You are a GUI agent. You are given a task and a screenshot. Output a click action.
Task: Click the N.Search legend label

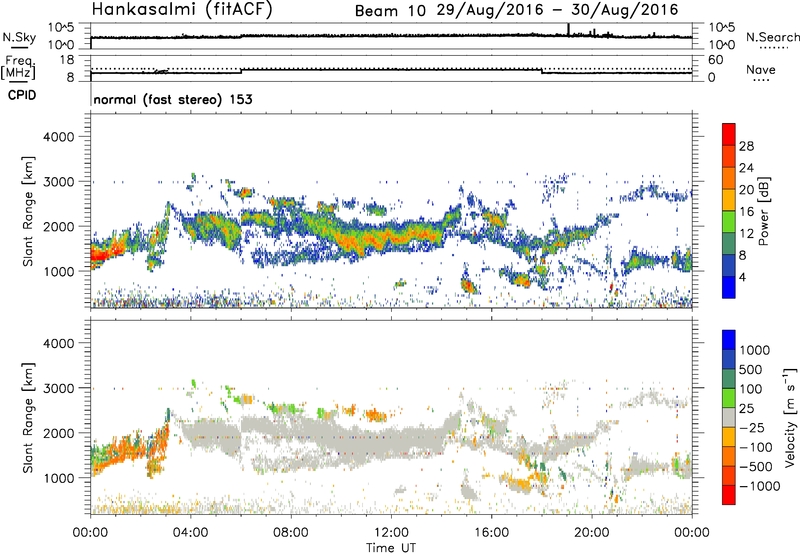[772, 37]
